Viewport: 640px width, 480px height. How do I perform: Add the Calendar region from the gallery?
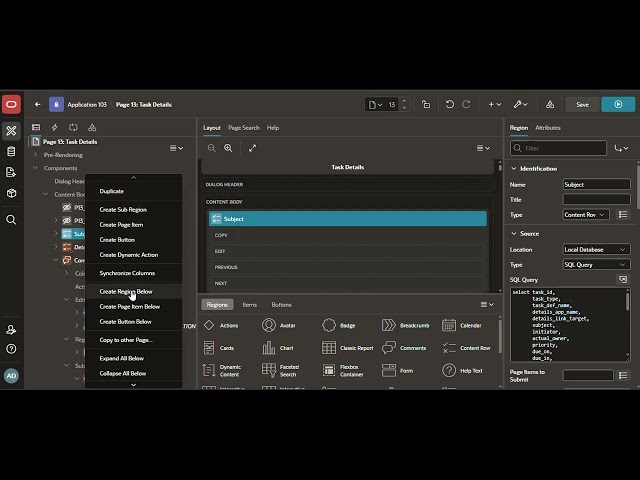tap(462, 325)
